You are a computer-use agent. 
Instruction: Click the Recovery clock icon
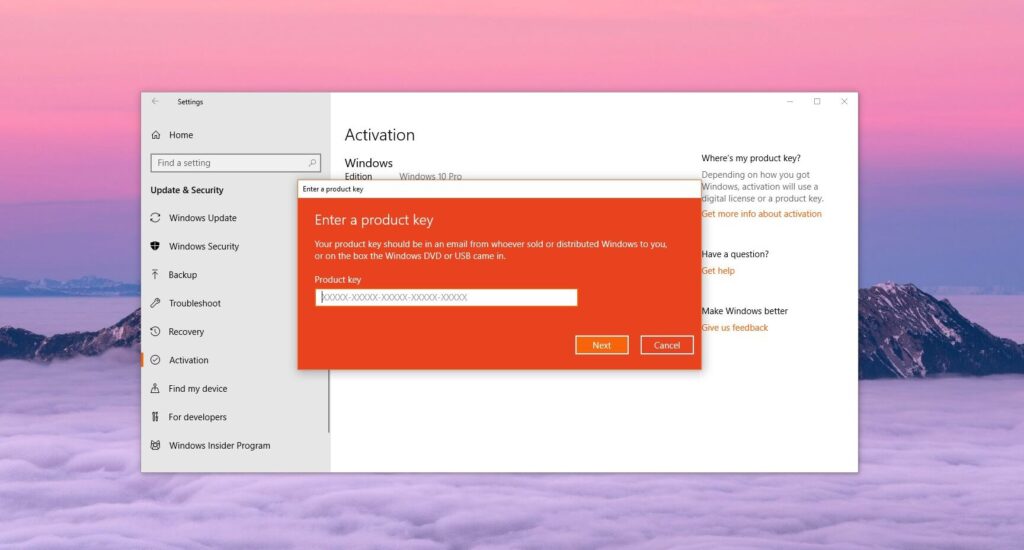155,331
